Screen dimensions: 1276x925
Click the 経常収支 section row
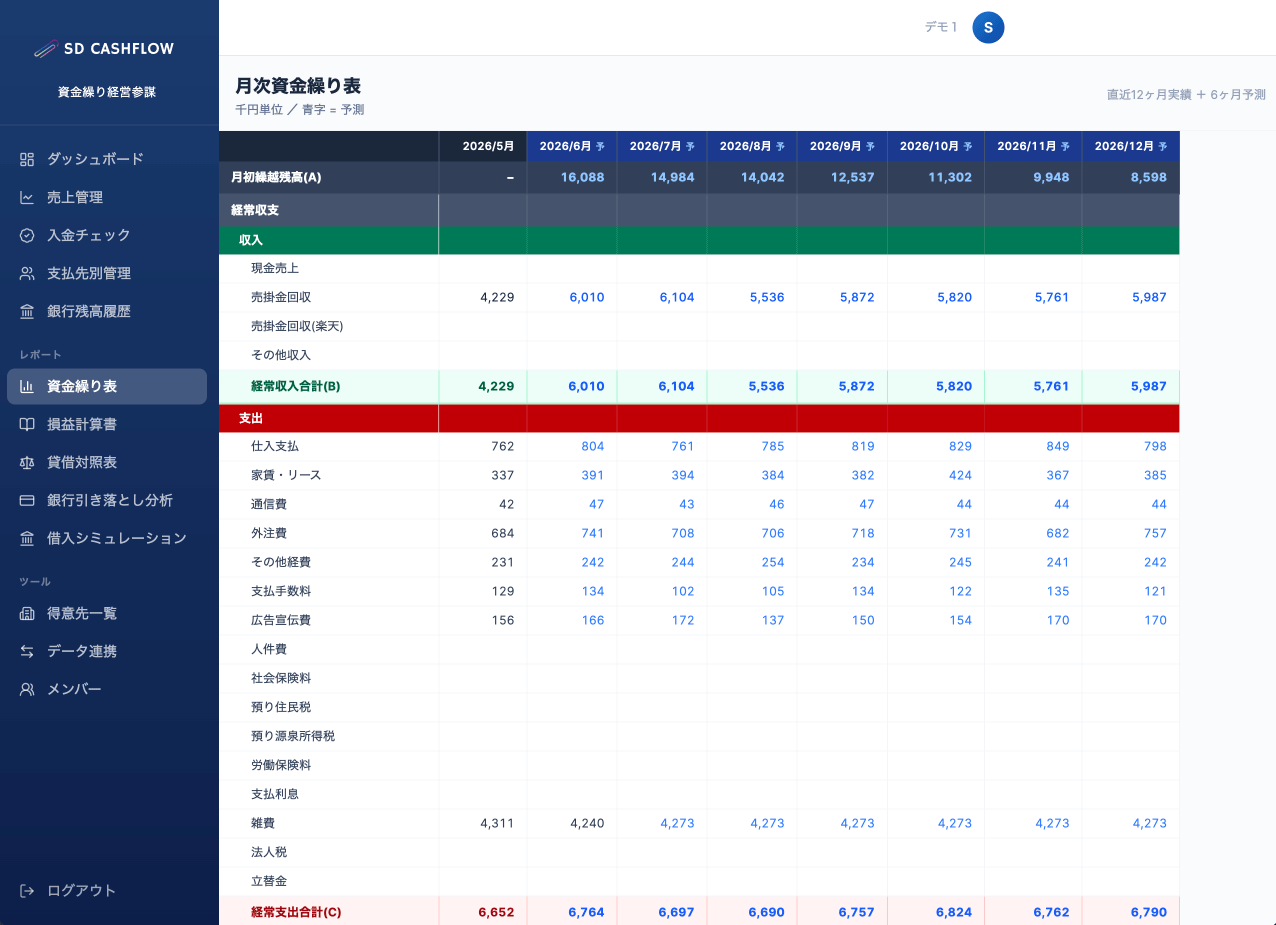(699, 210)
